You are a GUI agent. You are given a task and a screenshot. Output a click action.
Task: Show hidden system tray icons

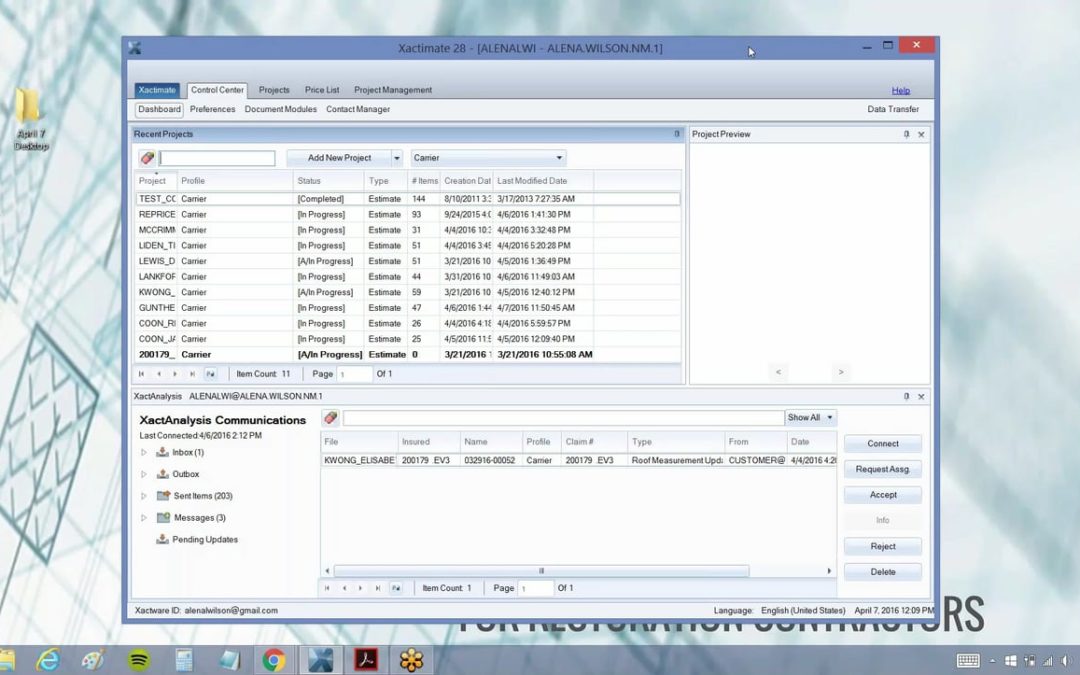(x=993, y=661)
